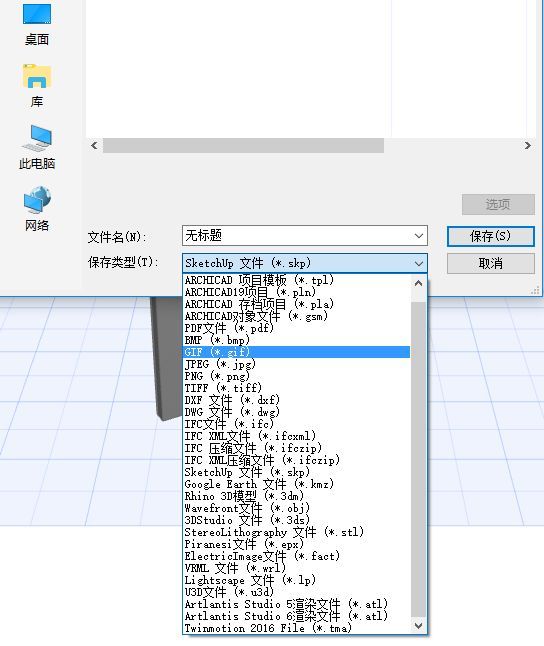Click the file name field containing 无标题
This screenshot has height=646, width=544.
point(305,236)
